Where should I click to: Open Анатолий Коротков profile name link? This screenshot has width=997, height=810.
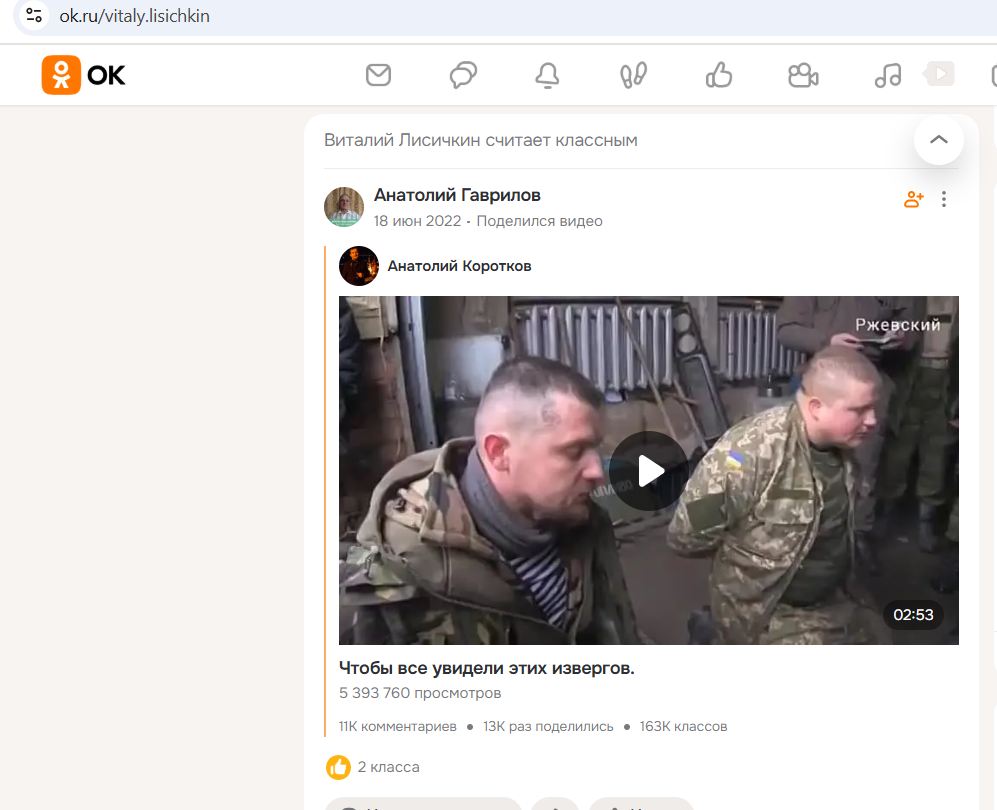459,266
